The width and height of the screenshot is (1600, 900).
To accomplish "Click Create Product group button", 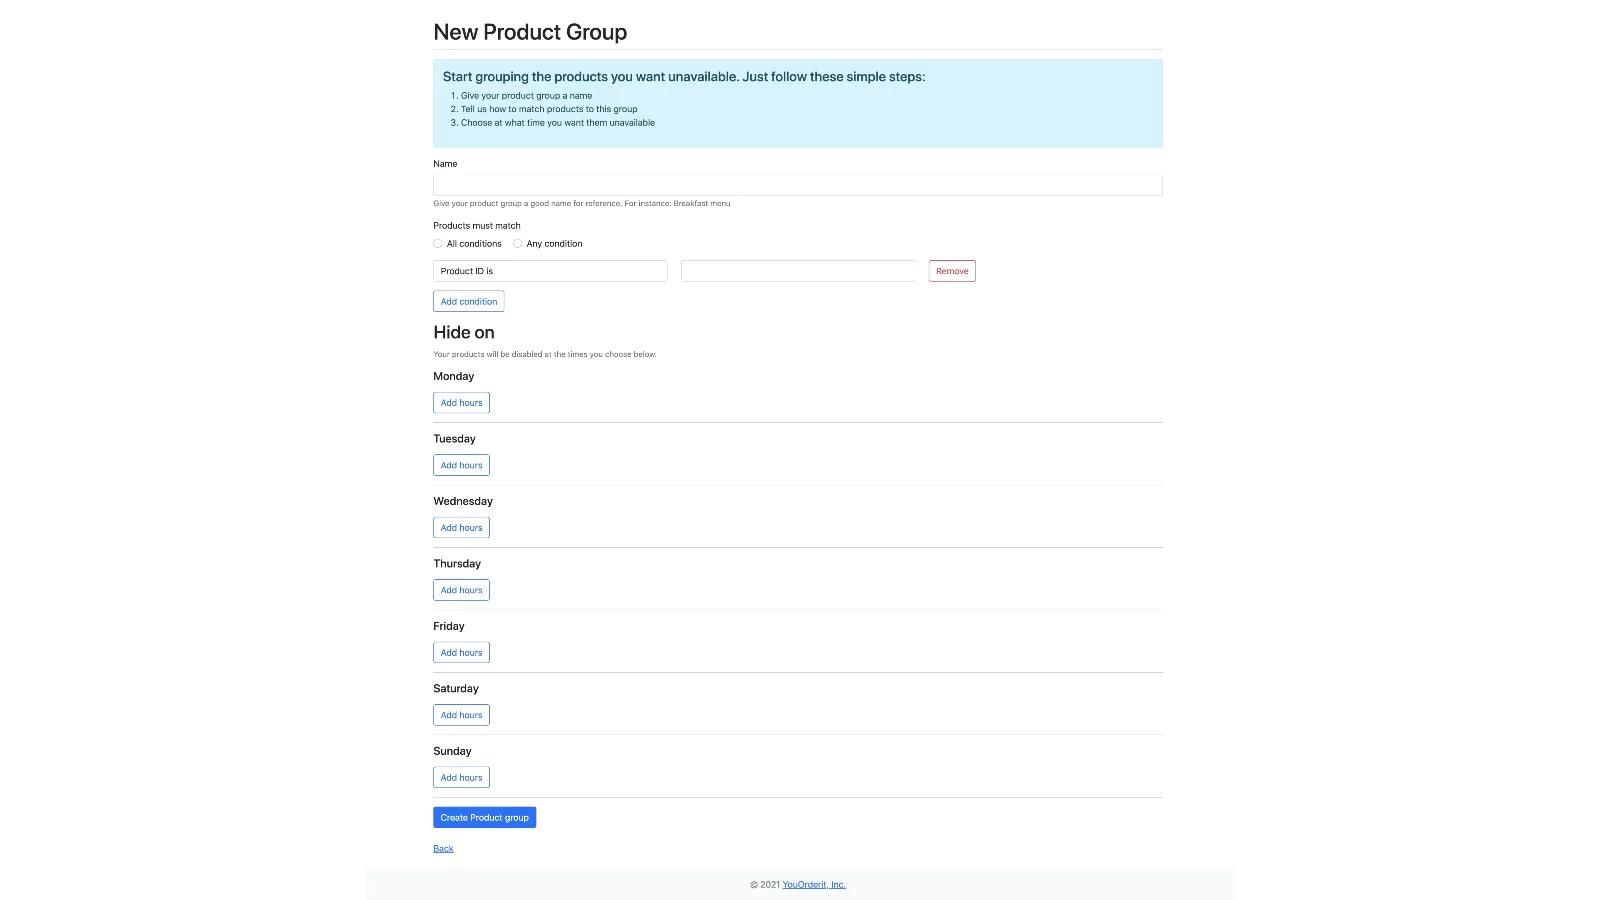I will click(484, 818).
